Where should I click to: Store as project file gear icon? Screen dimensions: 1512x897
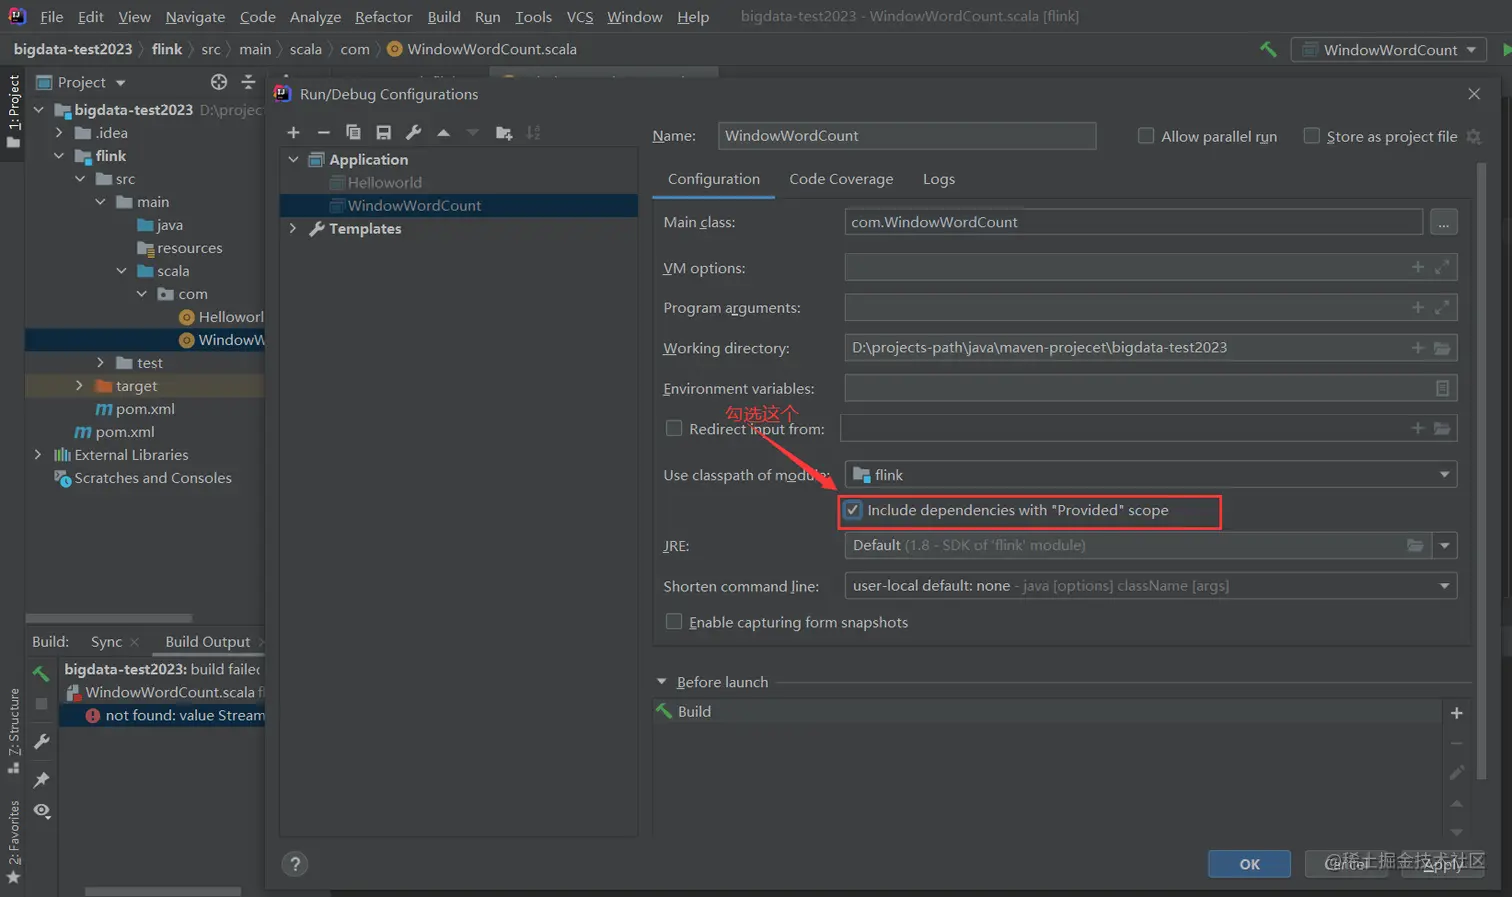pos(1473,136)
